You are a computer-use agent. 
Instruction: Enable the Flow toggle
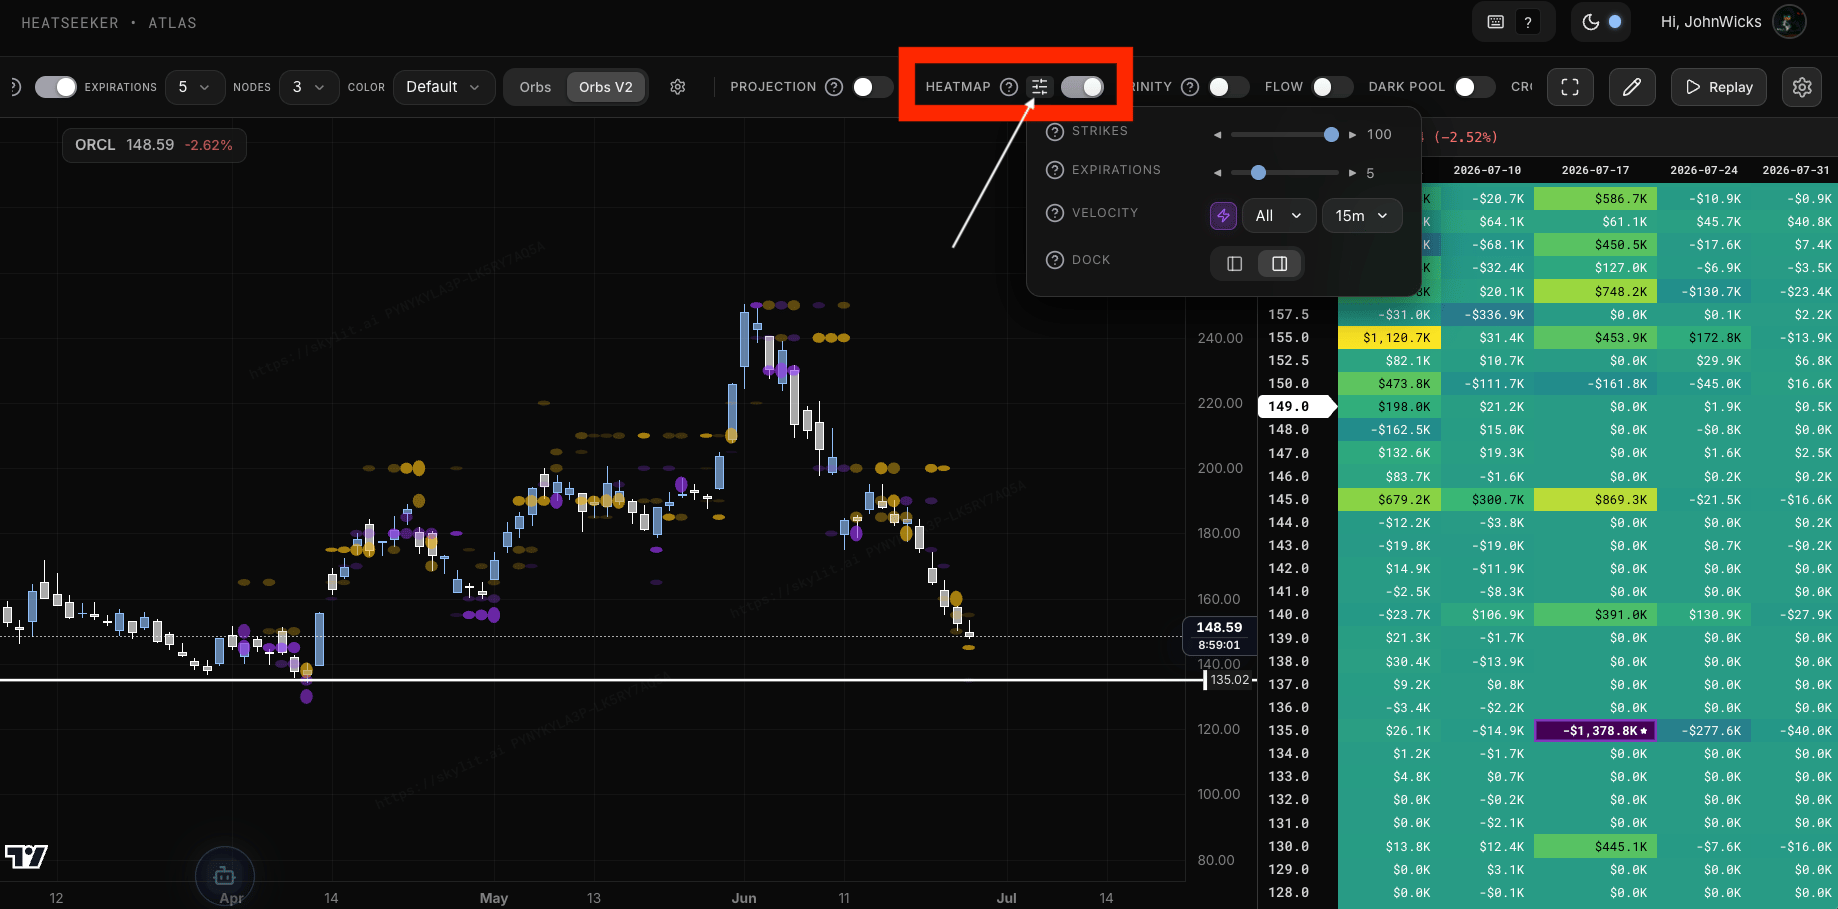(x=1332, y=87)
